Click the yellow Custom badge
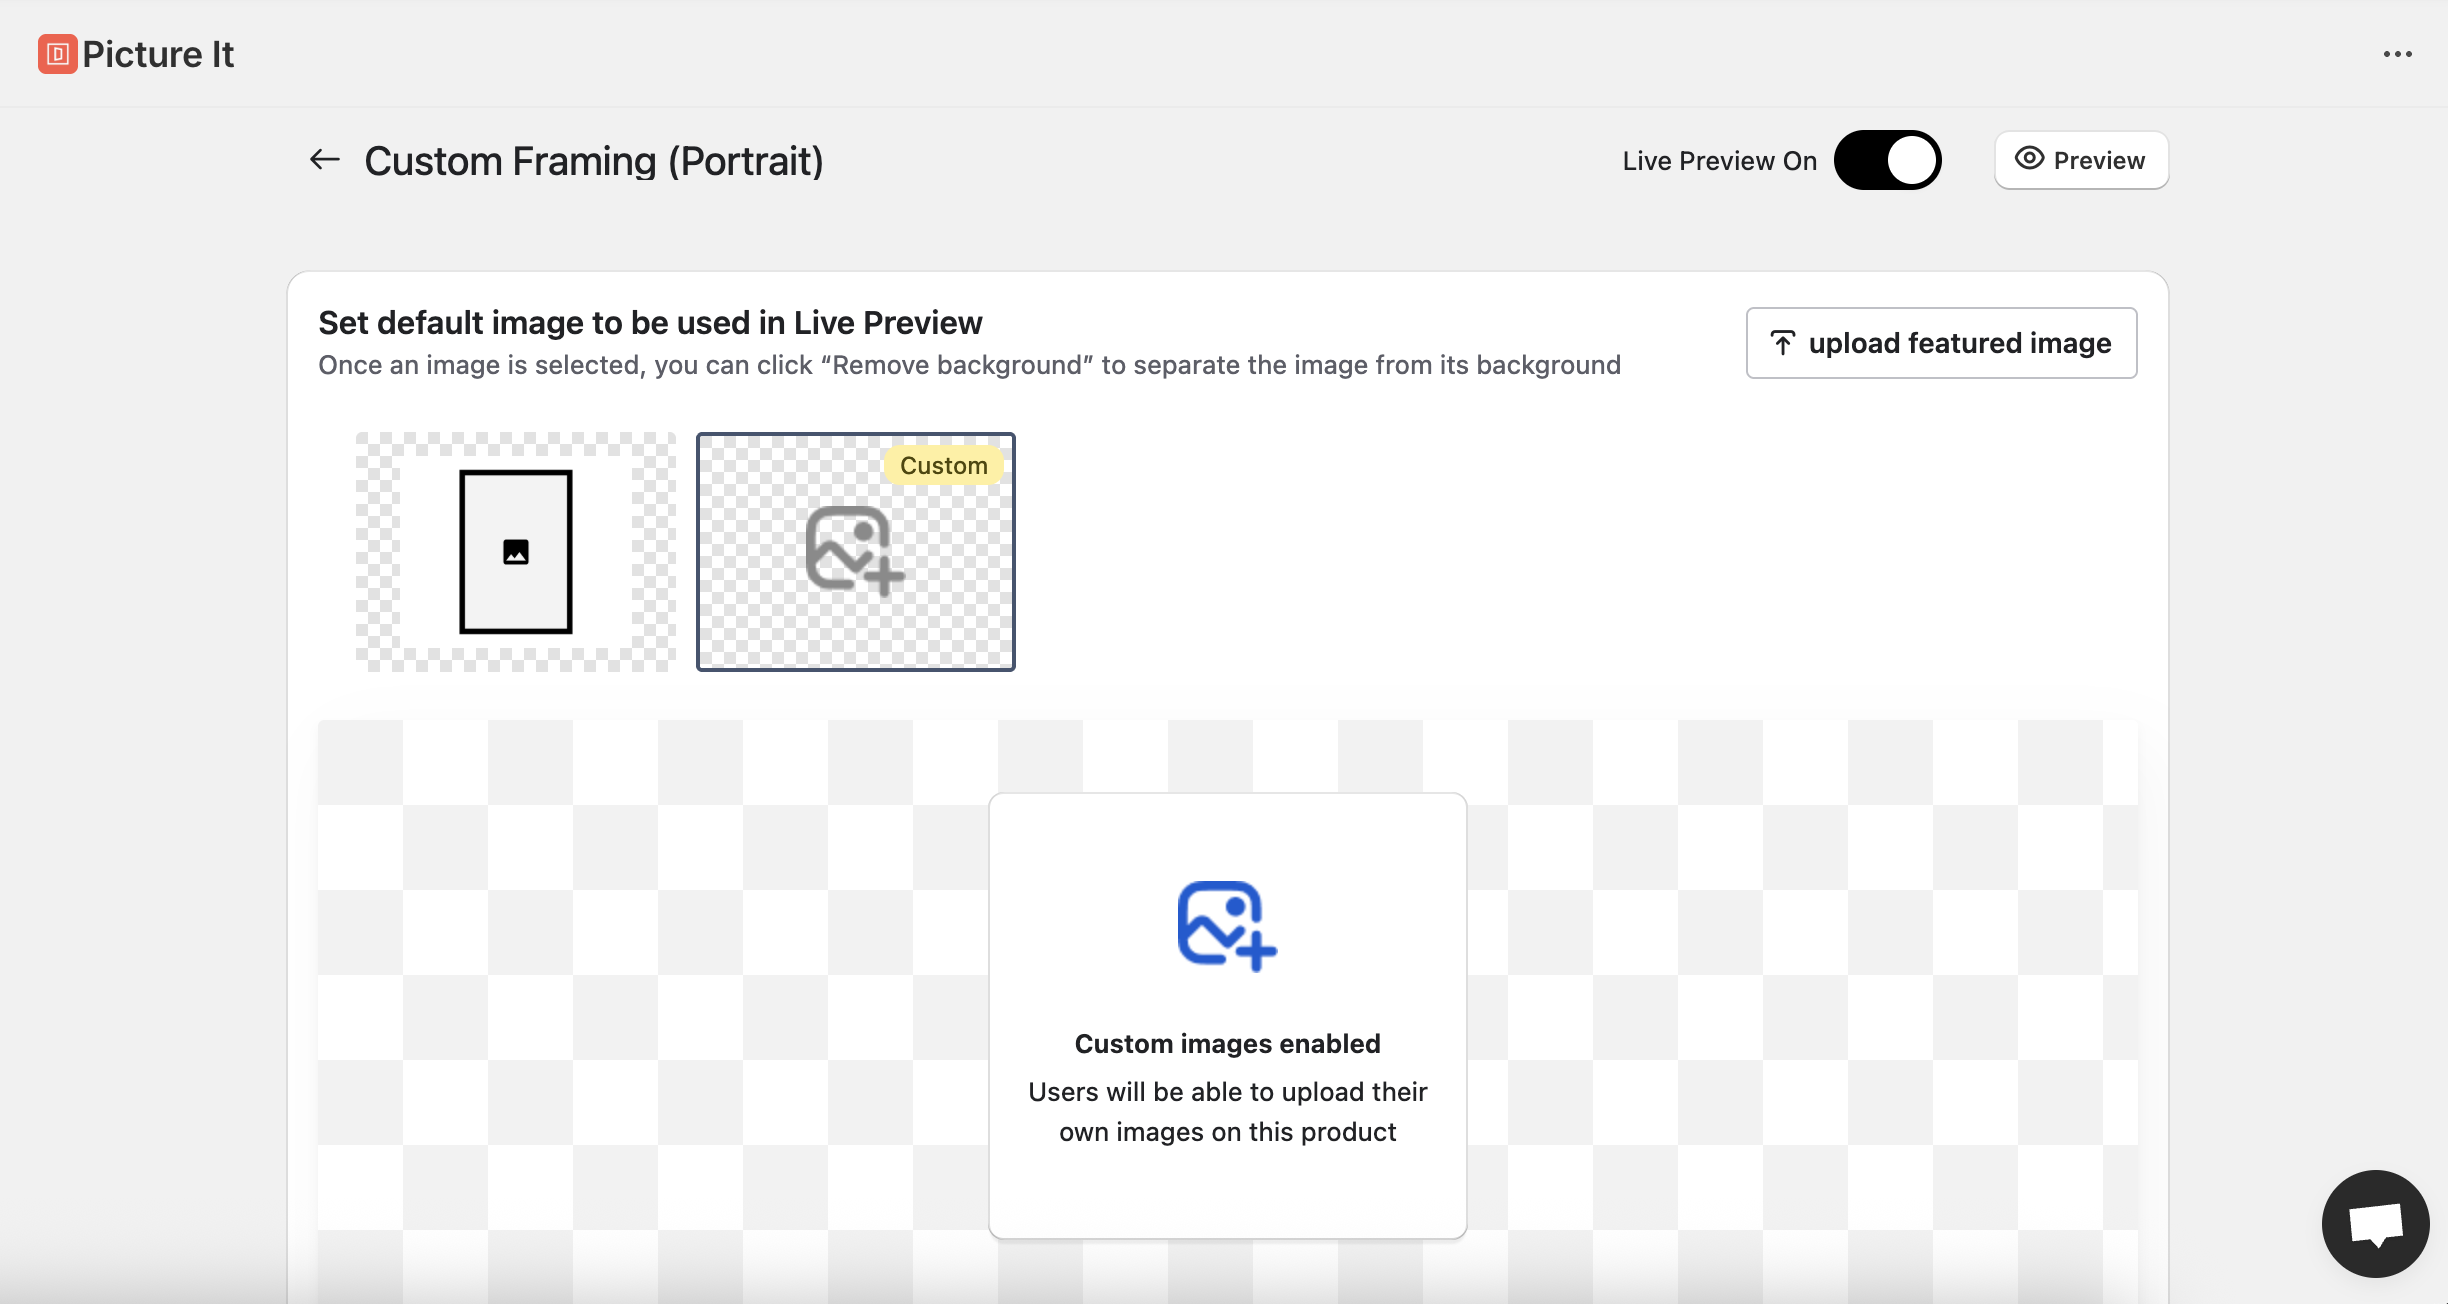2448x1304 pixels. point(943,464)
